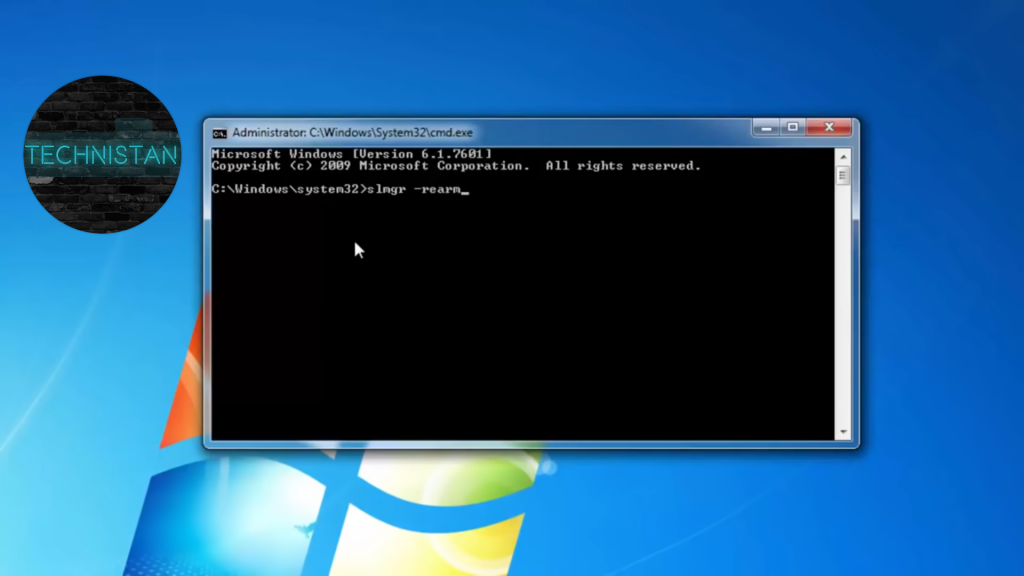1024x576 pixels.
Task: Maximize the Administrator cmd.exe window
Action: tap(793, 127)
